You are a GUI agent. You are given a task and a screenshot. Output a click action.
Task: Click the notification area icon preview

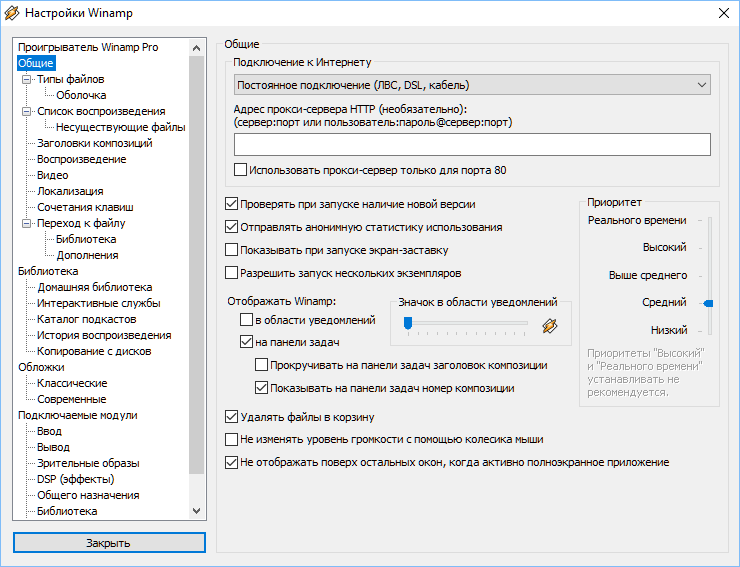pos(549,325)
